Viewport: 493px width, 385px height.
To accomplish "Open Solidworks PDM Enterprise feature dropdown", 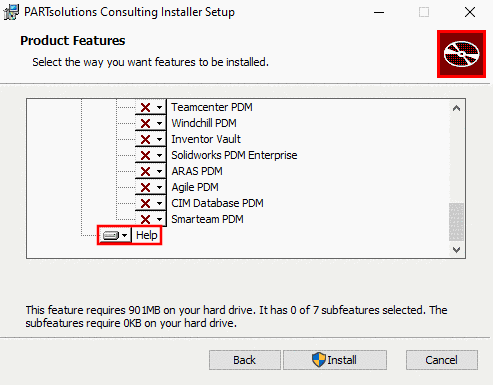I will 150,155.
